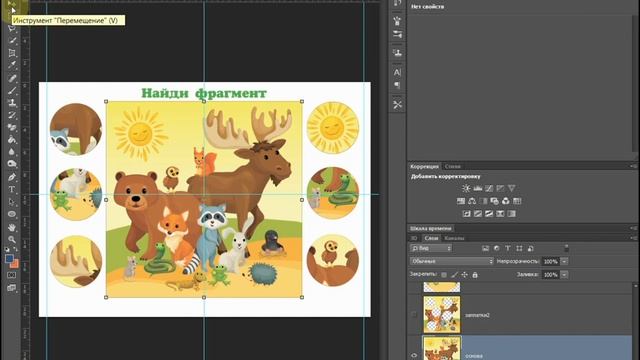This screenshot has height=360, width=640.
Task: Select the Zoom tool
Action: 12,240
